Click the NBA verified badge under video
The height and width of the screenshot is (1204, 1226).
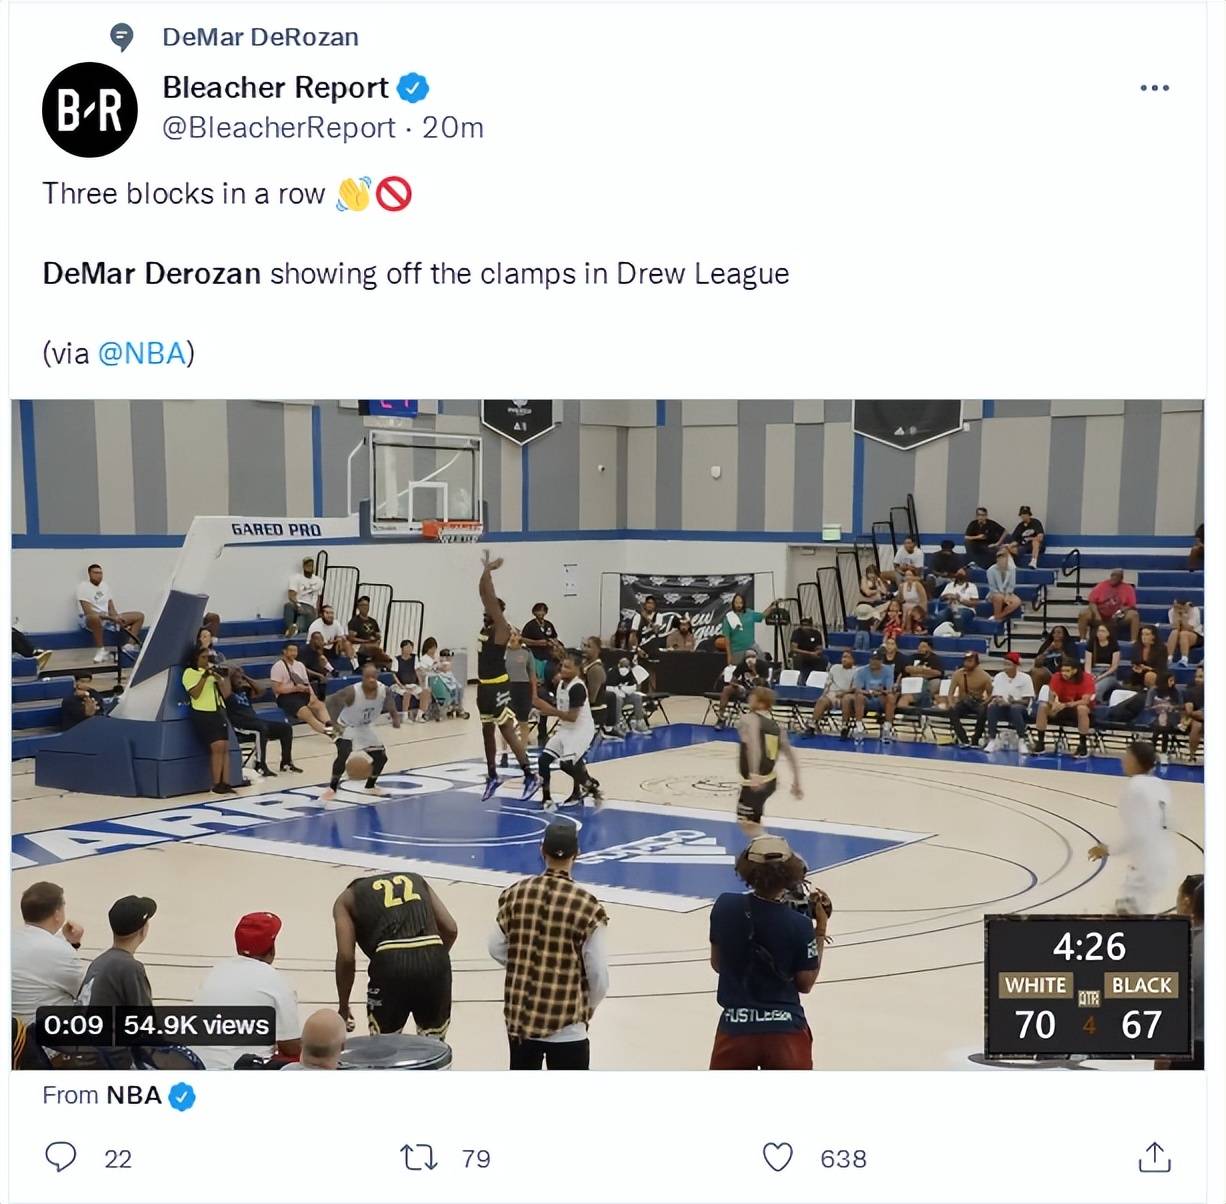[x=181, y=1097]
